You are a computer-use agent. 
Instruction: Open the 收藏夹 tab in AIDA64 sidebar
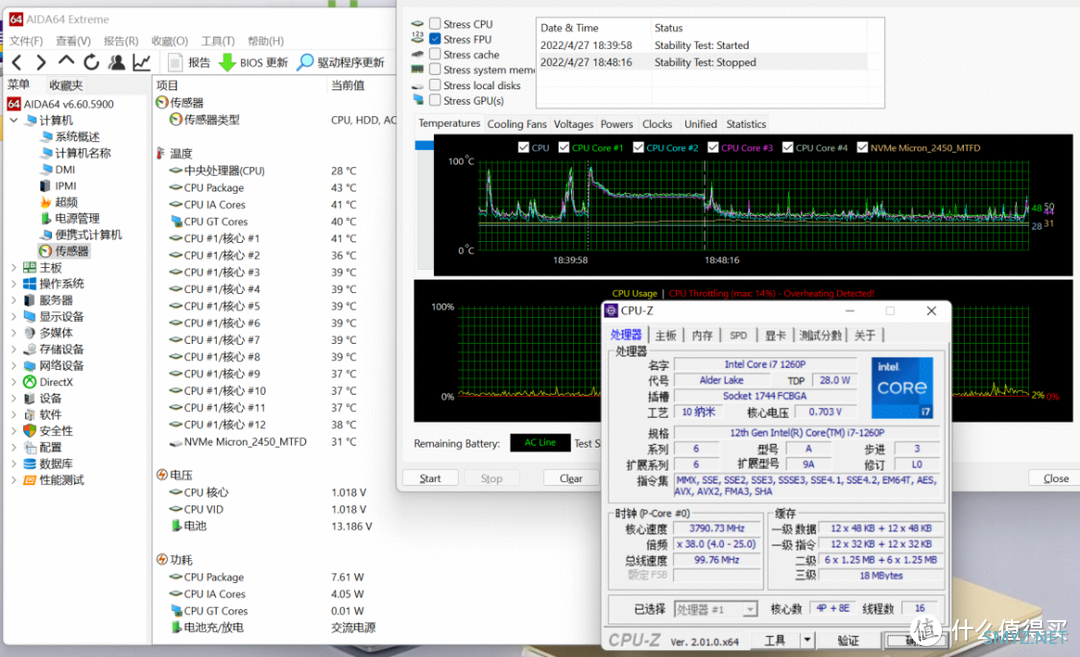pyautogui.click(x=66, y=85)
